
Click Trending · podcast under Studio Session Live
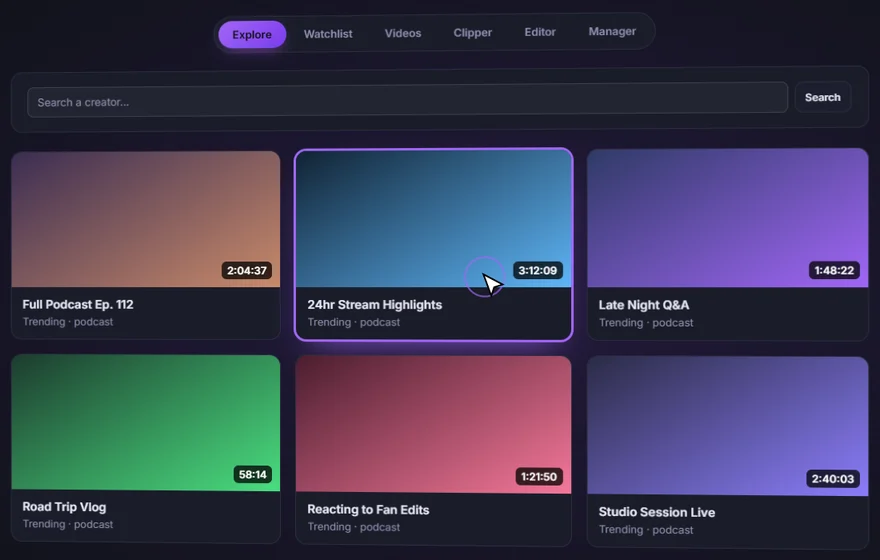646,530
